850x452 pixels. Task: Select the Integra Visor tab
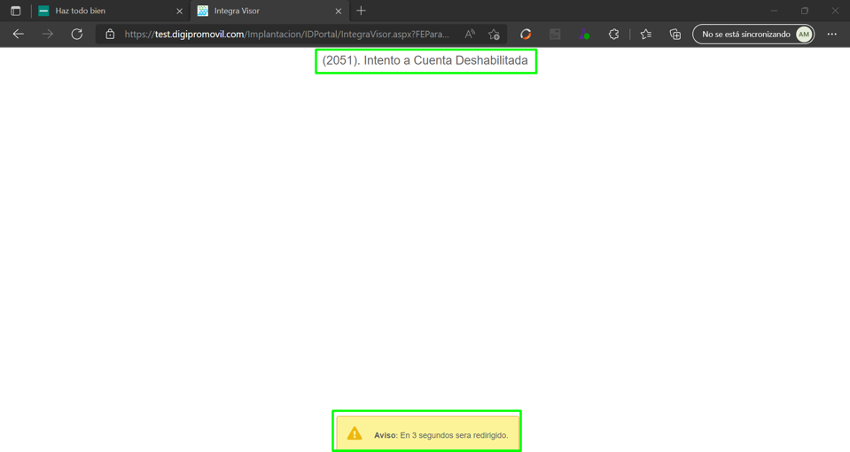tap(260, 11)
